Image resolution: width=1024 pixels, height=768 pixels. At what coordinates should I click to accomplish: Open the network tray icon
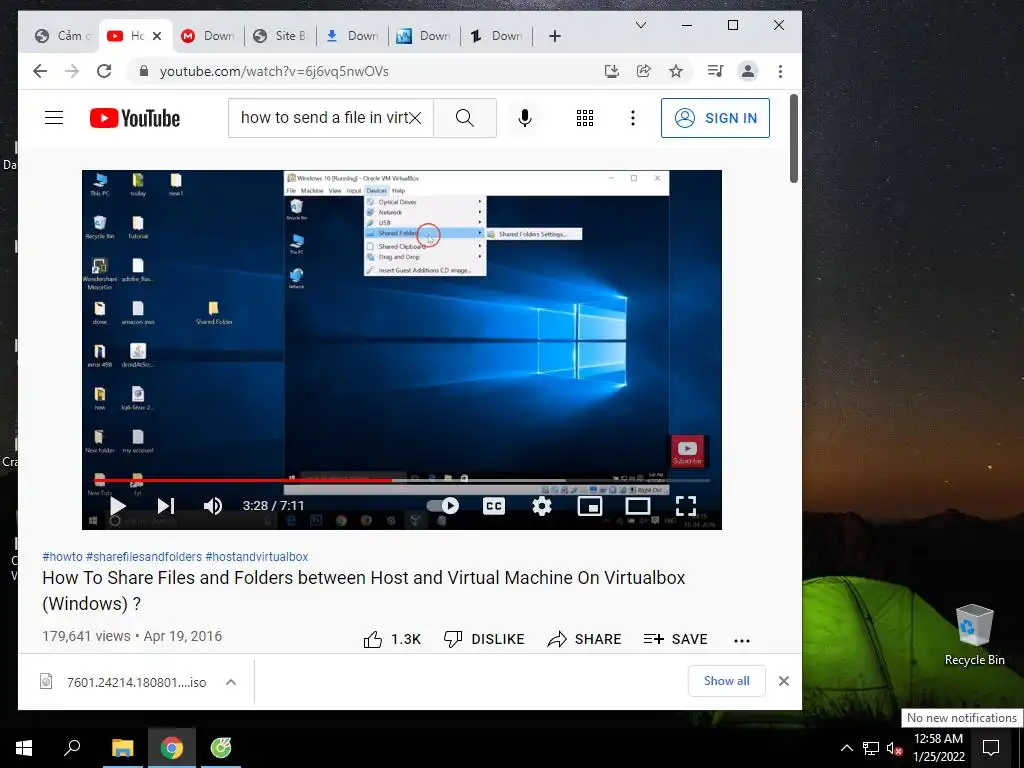pos(871,748)
